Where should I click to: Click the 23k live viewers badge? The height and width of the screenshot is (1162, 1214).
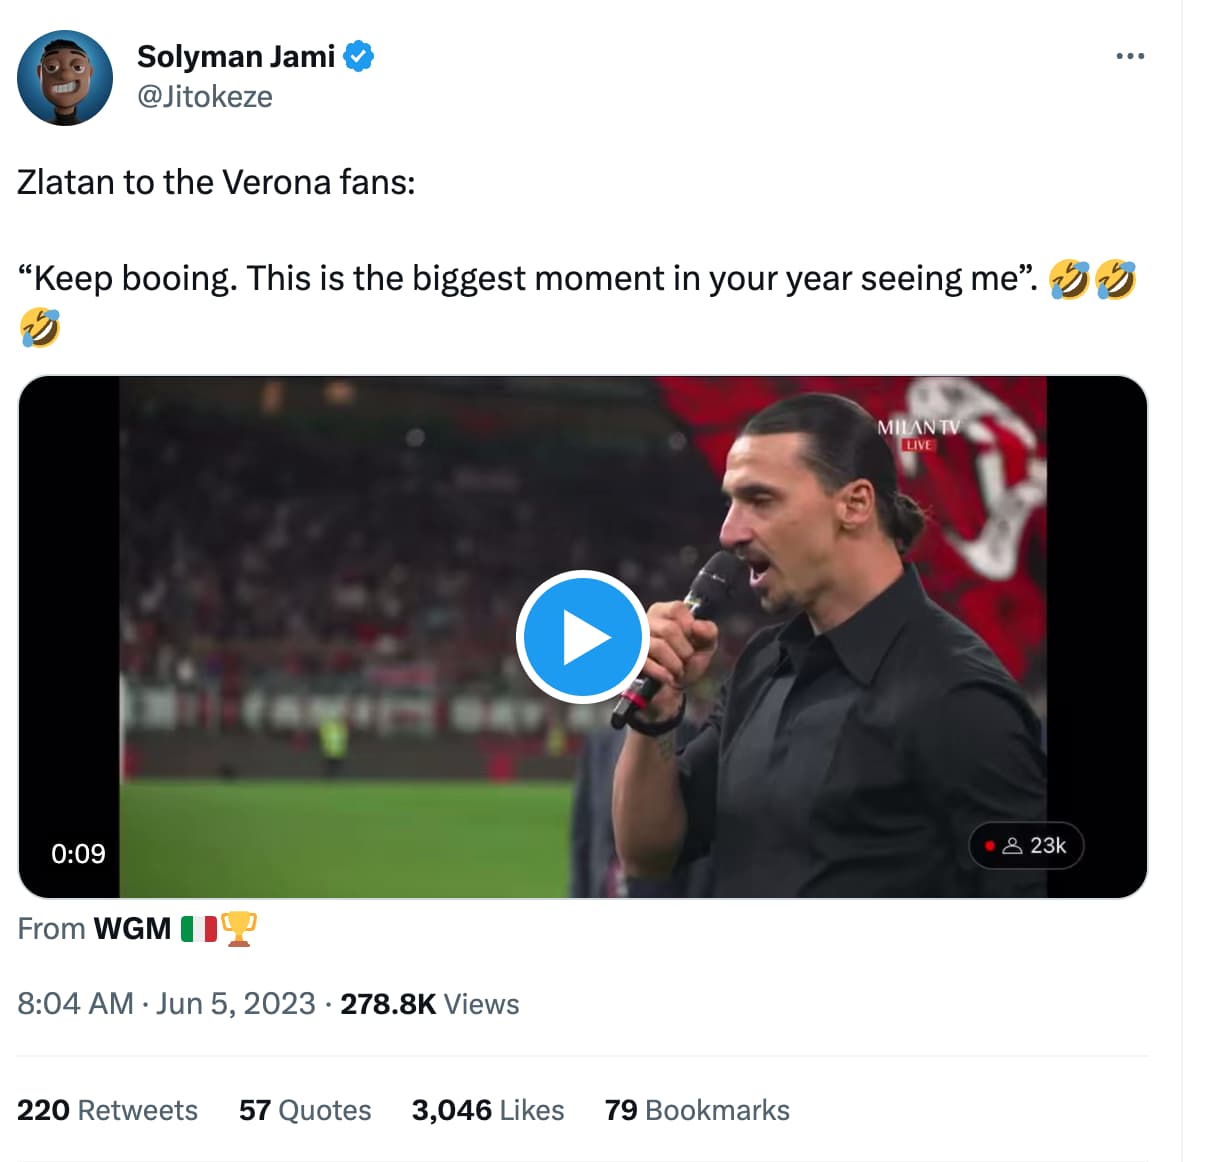pyautogui.click(x=1027, y=846)
